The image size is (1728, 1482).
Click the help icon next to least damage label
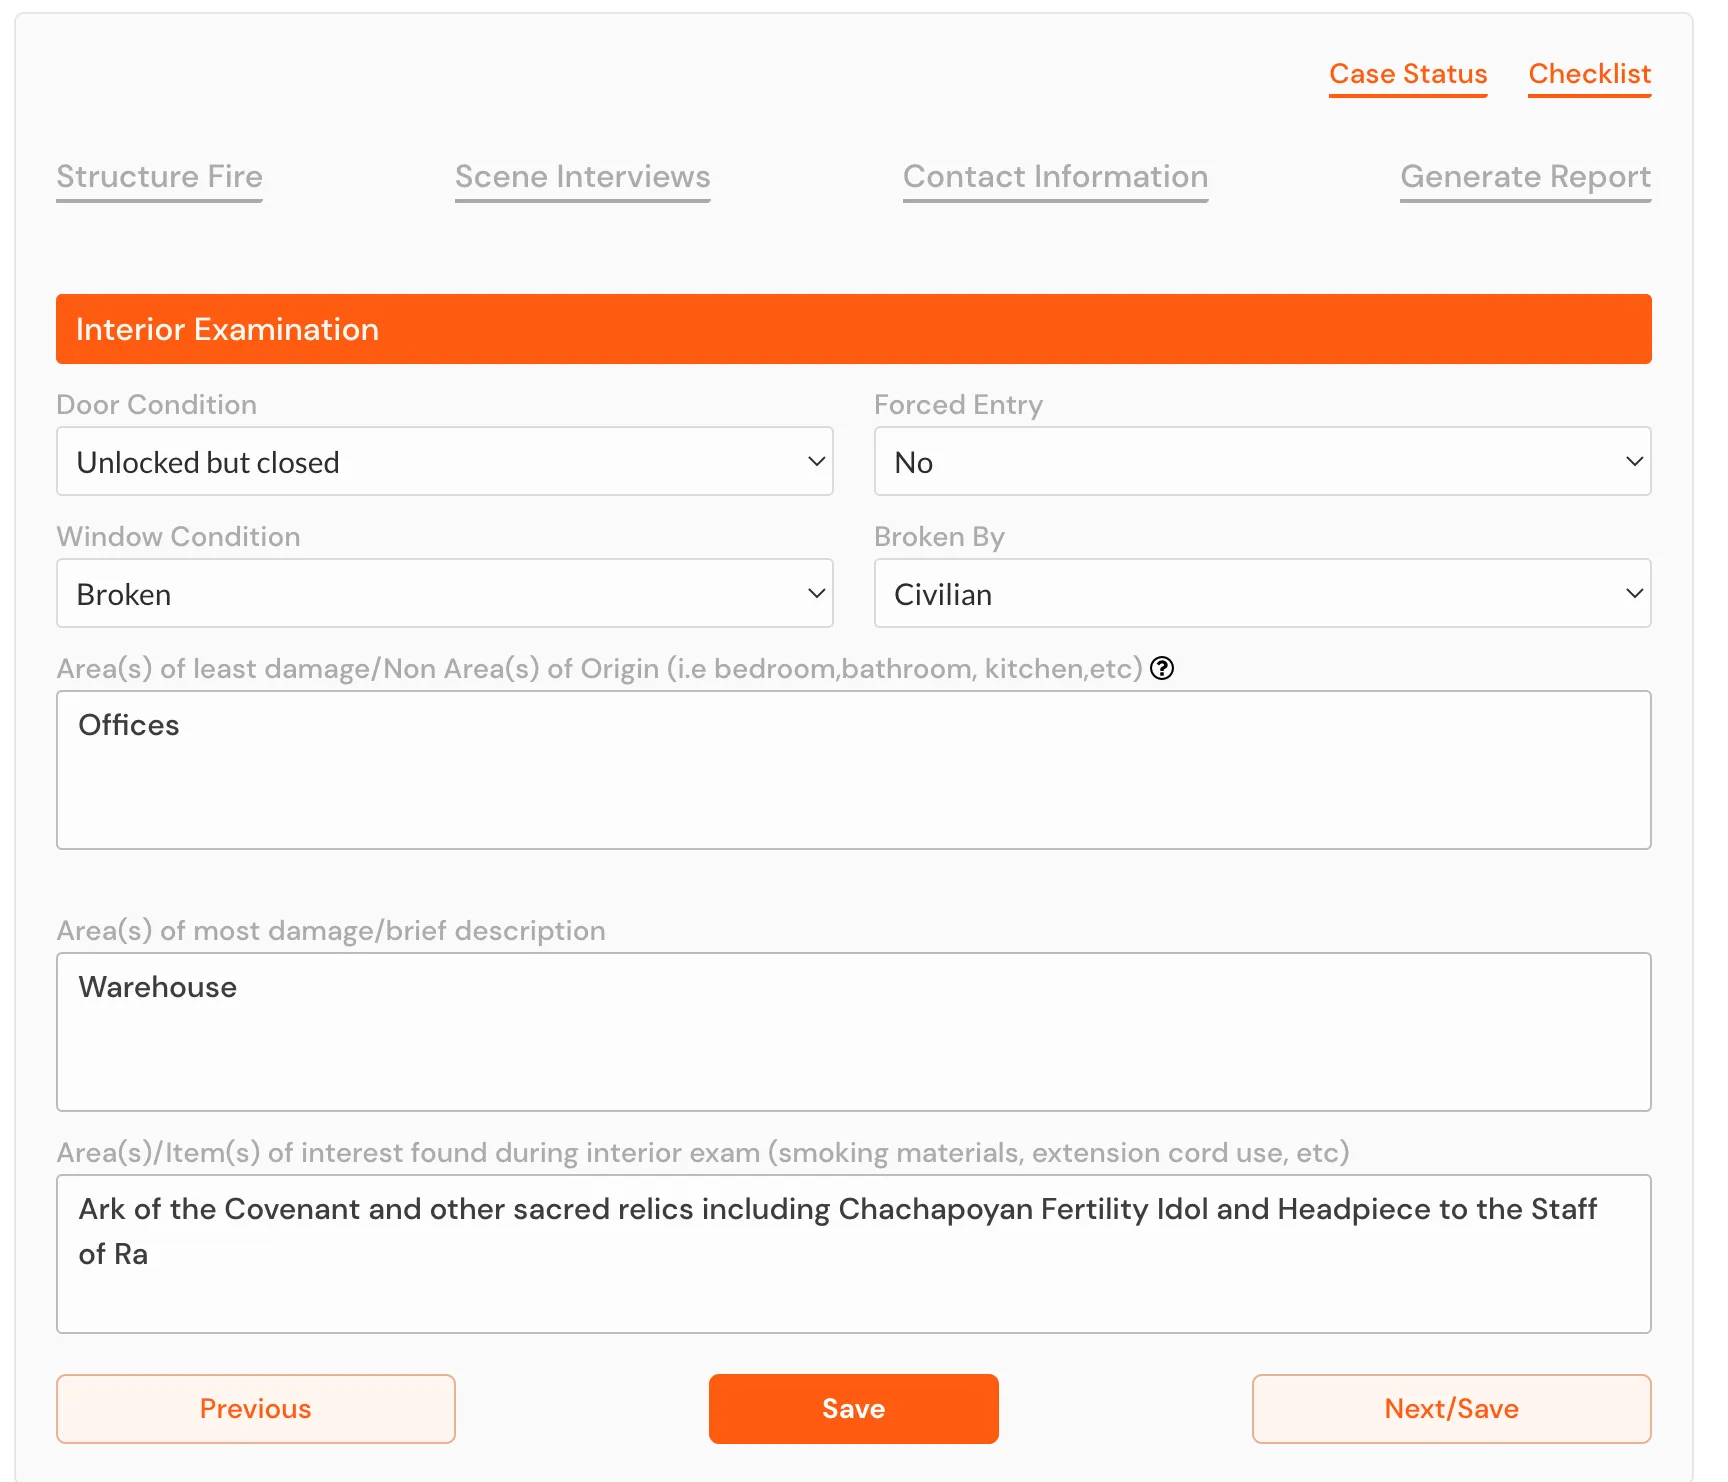coord(1162,669)
